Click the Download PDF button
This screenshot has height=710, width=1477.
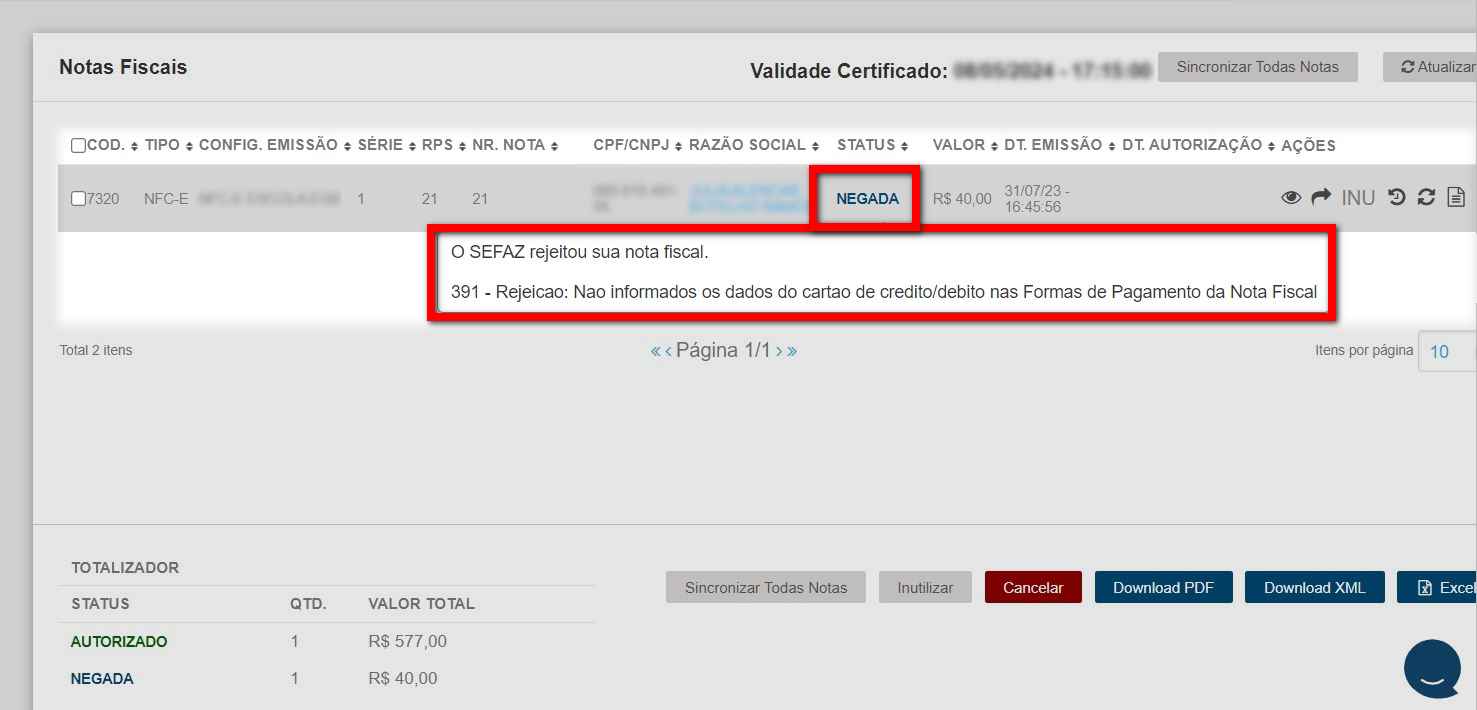click(1163, 588)
